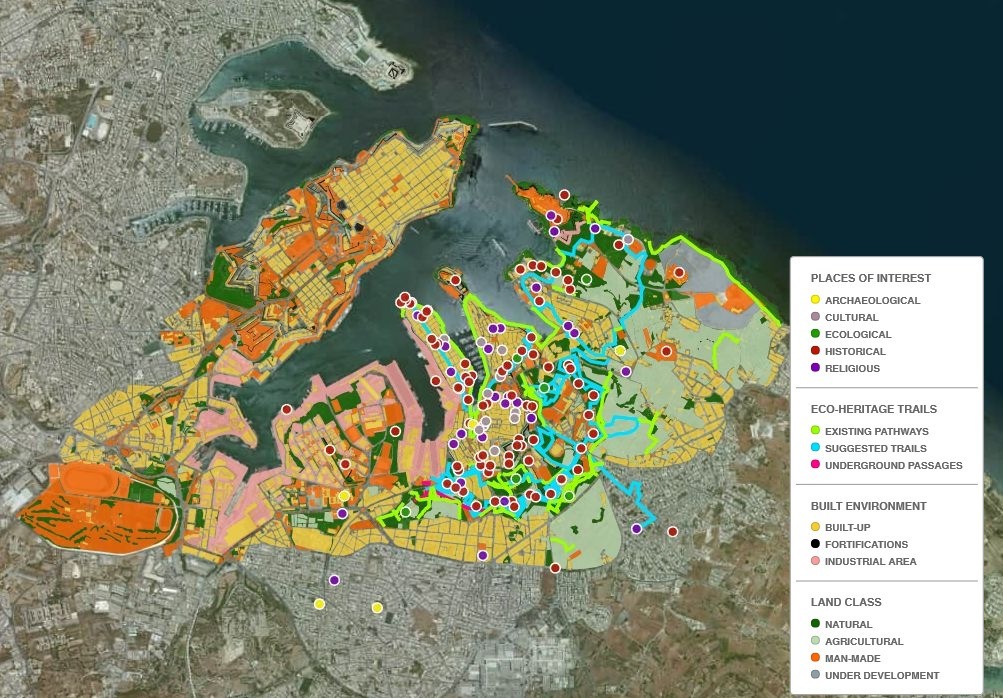The height and width of the screenshot is (698, 1003).
Task: Pick the orange Man-Made color swatch
Action: pos(815,658)
